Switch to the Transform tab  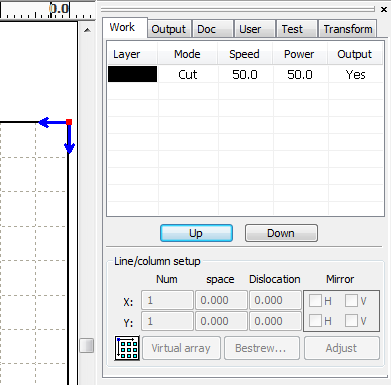point(348,29)
